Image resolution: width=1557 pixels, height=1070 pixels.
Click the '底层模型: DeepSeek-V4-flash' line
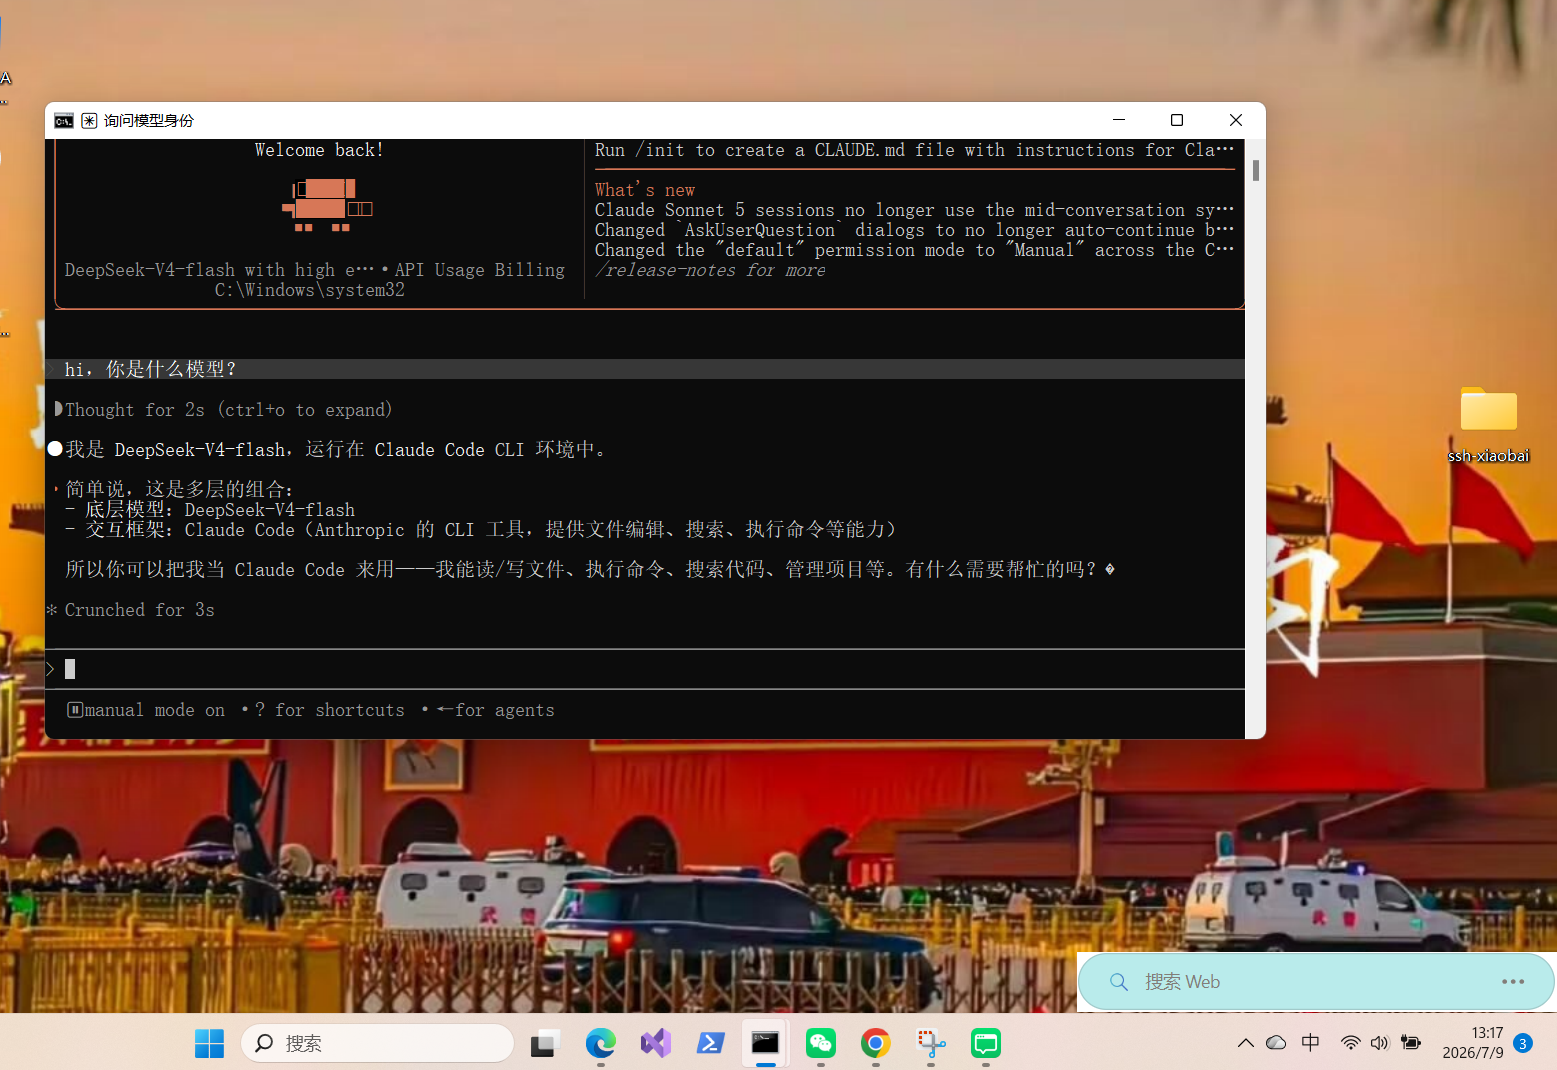(210, 510)
